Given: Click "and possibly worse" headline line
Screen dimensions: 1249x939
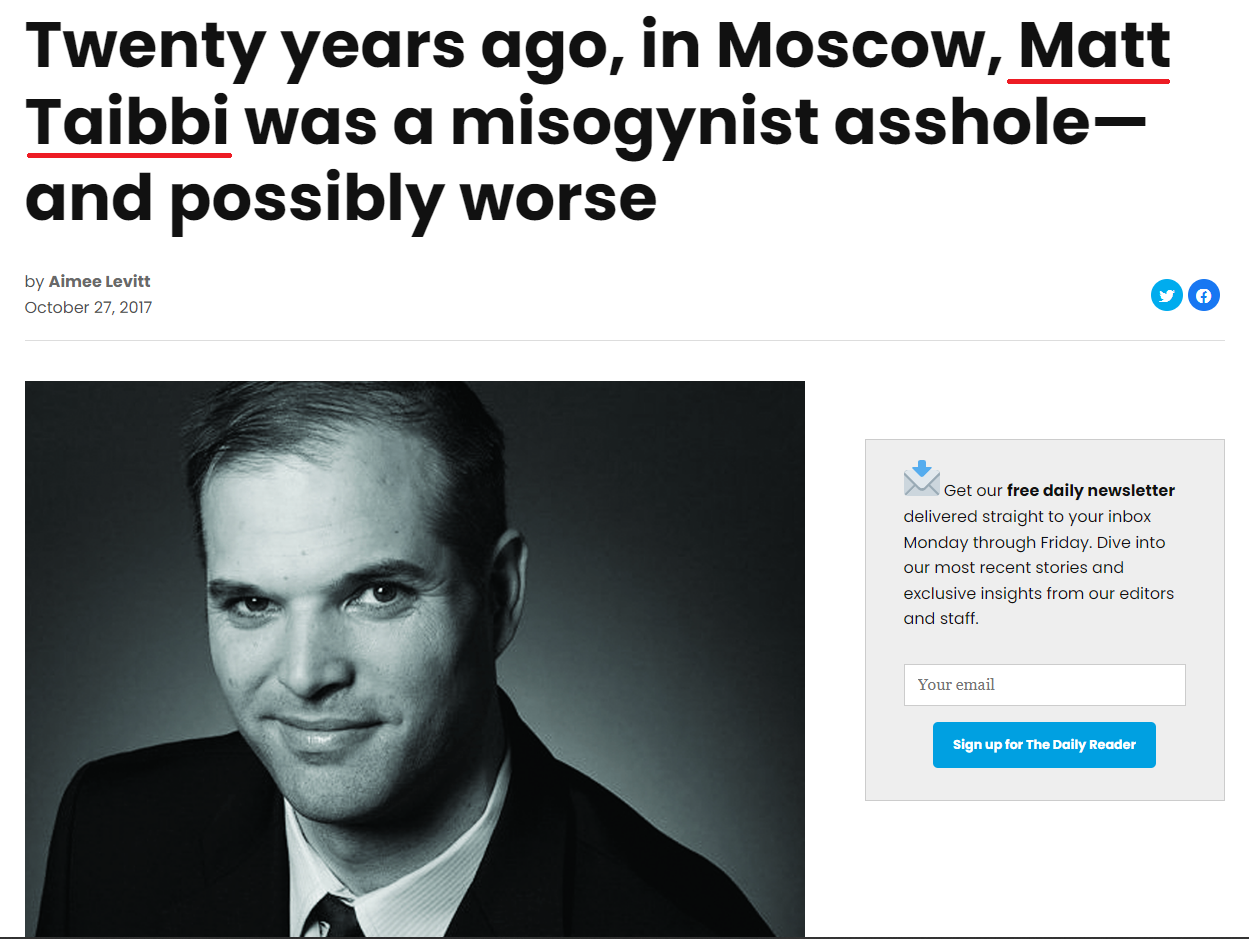Looking at the screenshot, I should coord(340,199).
